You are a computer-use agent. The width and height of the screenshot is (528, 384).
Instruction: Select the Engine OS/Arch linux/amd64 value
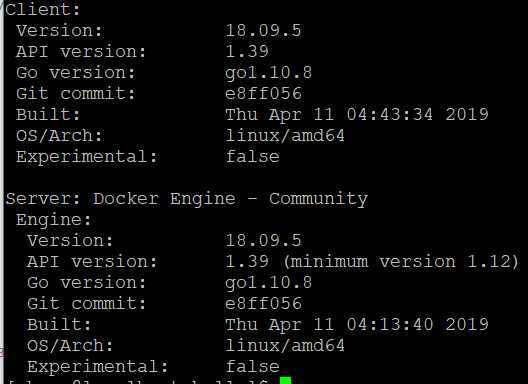[x=285, y=346]
